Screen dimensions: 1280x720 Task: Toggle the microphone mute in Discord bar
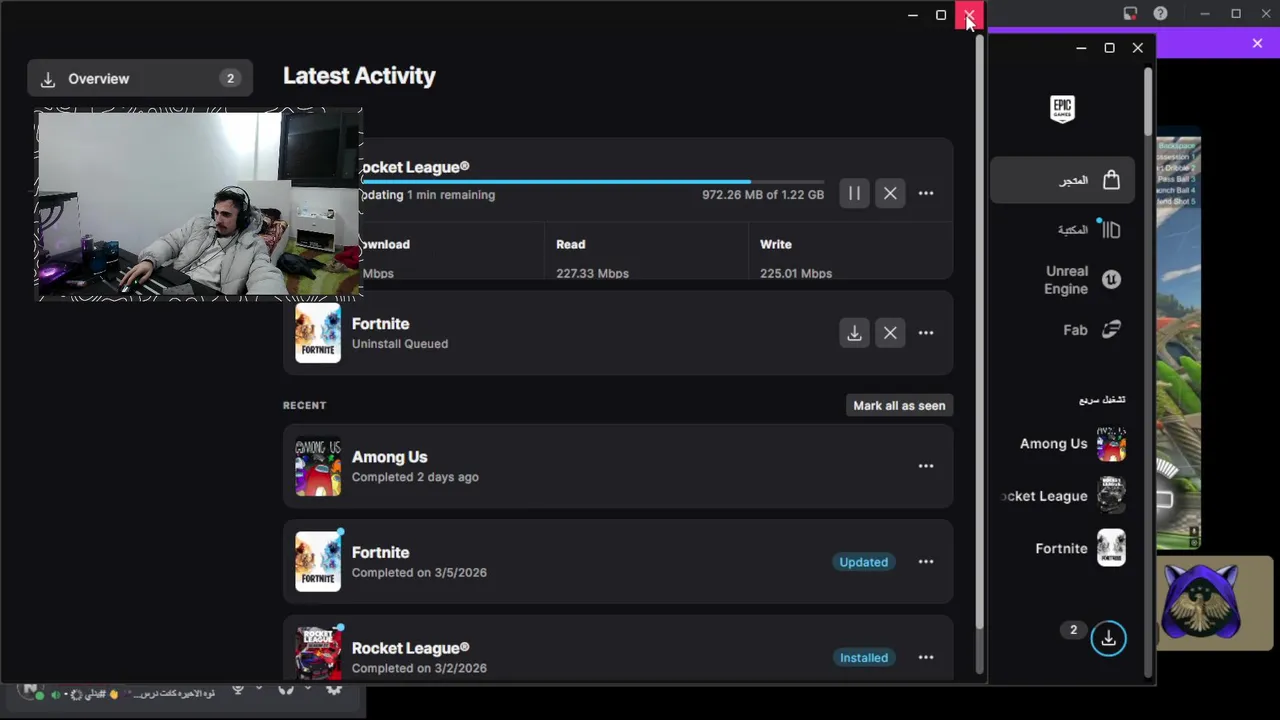[238, 690]
